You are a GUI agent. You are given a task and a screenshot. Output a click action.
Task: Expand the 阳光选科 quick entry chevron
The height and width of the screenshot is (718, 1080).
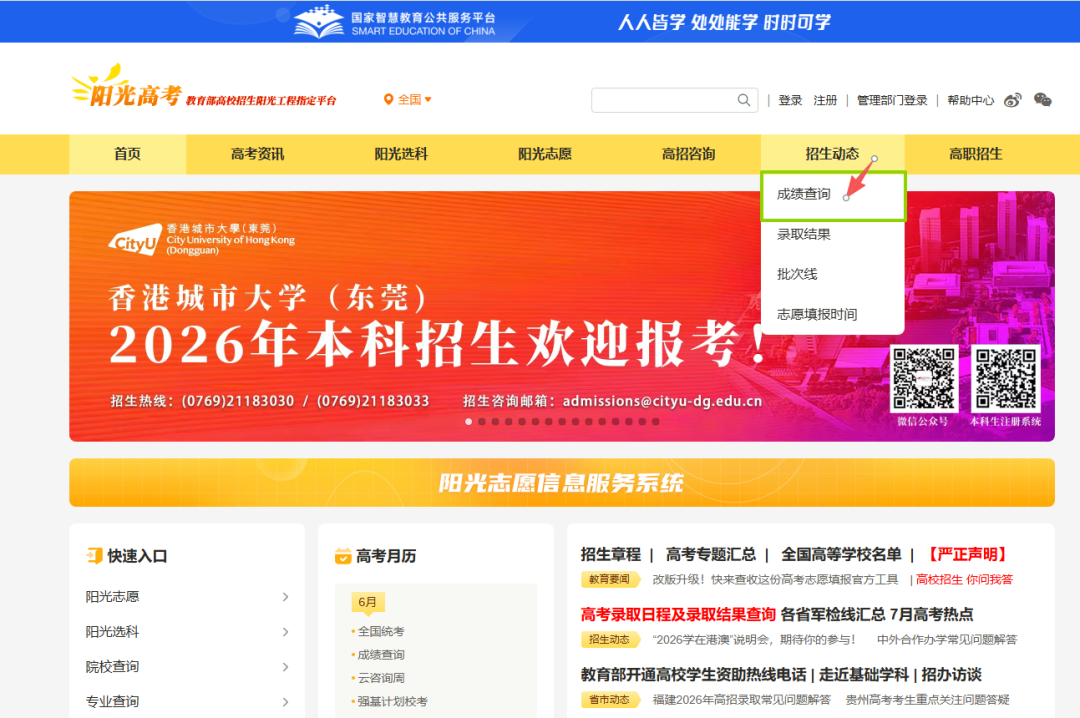point(285,632)
